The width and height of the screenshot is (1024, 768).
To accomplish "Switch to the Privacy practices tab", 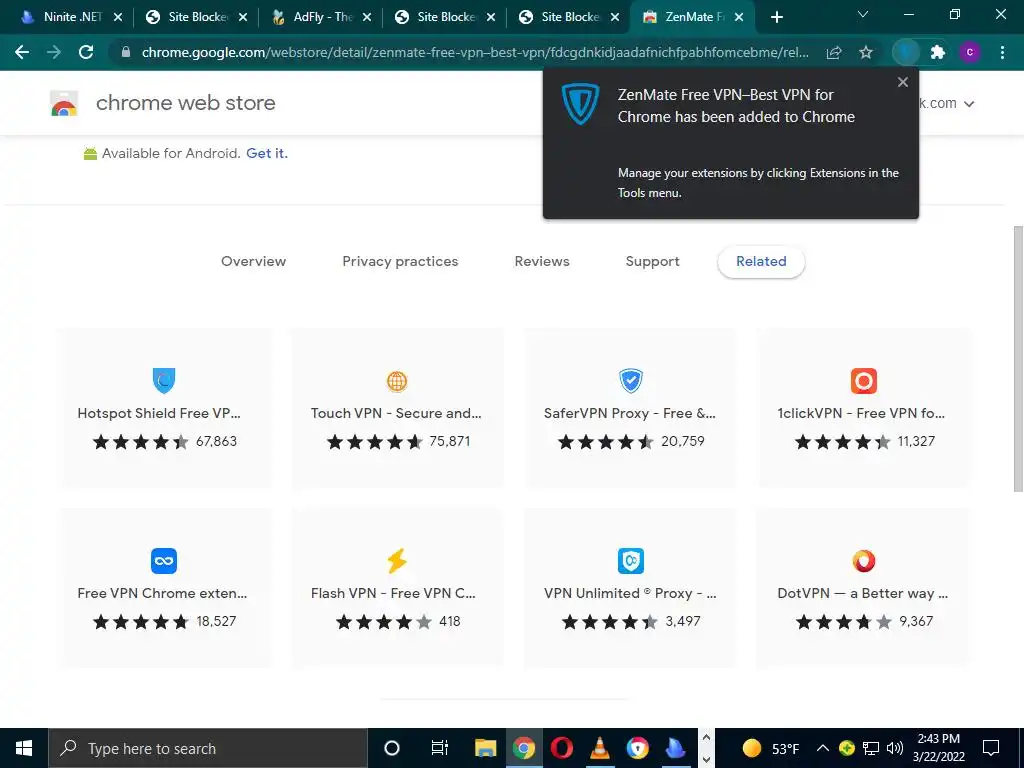I will 400,261.
